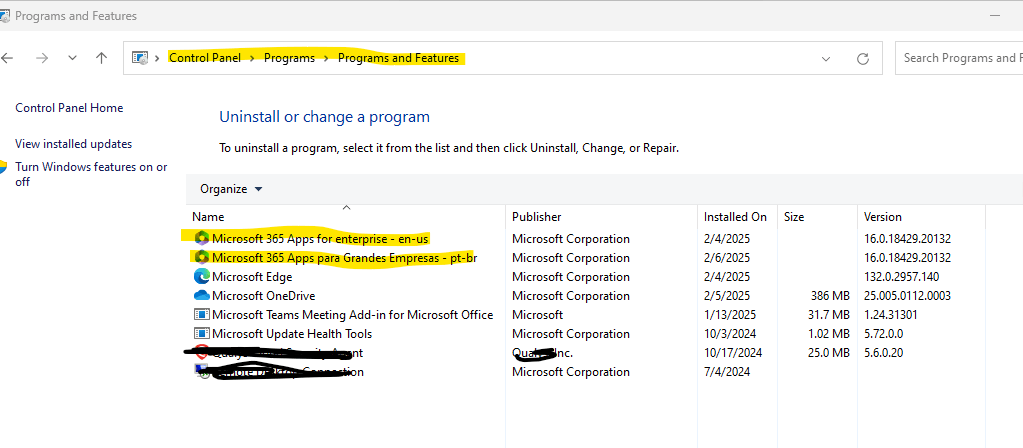The image size is (1023, 448).
Task: Click Programs and Features breadcrumb
Action: 398,58
